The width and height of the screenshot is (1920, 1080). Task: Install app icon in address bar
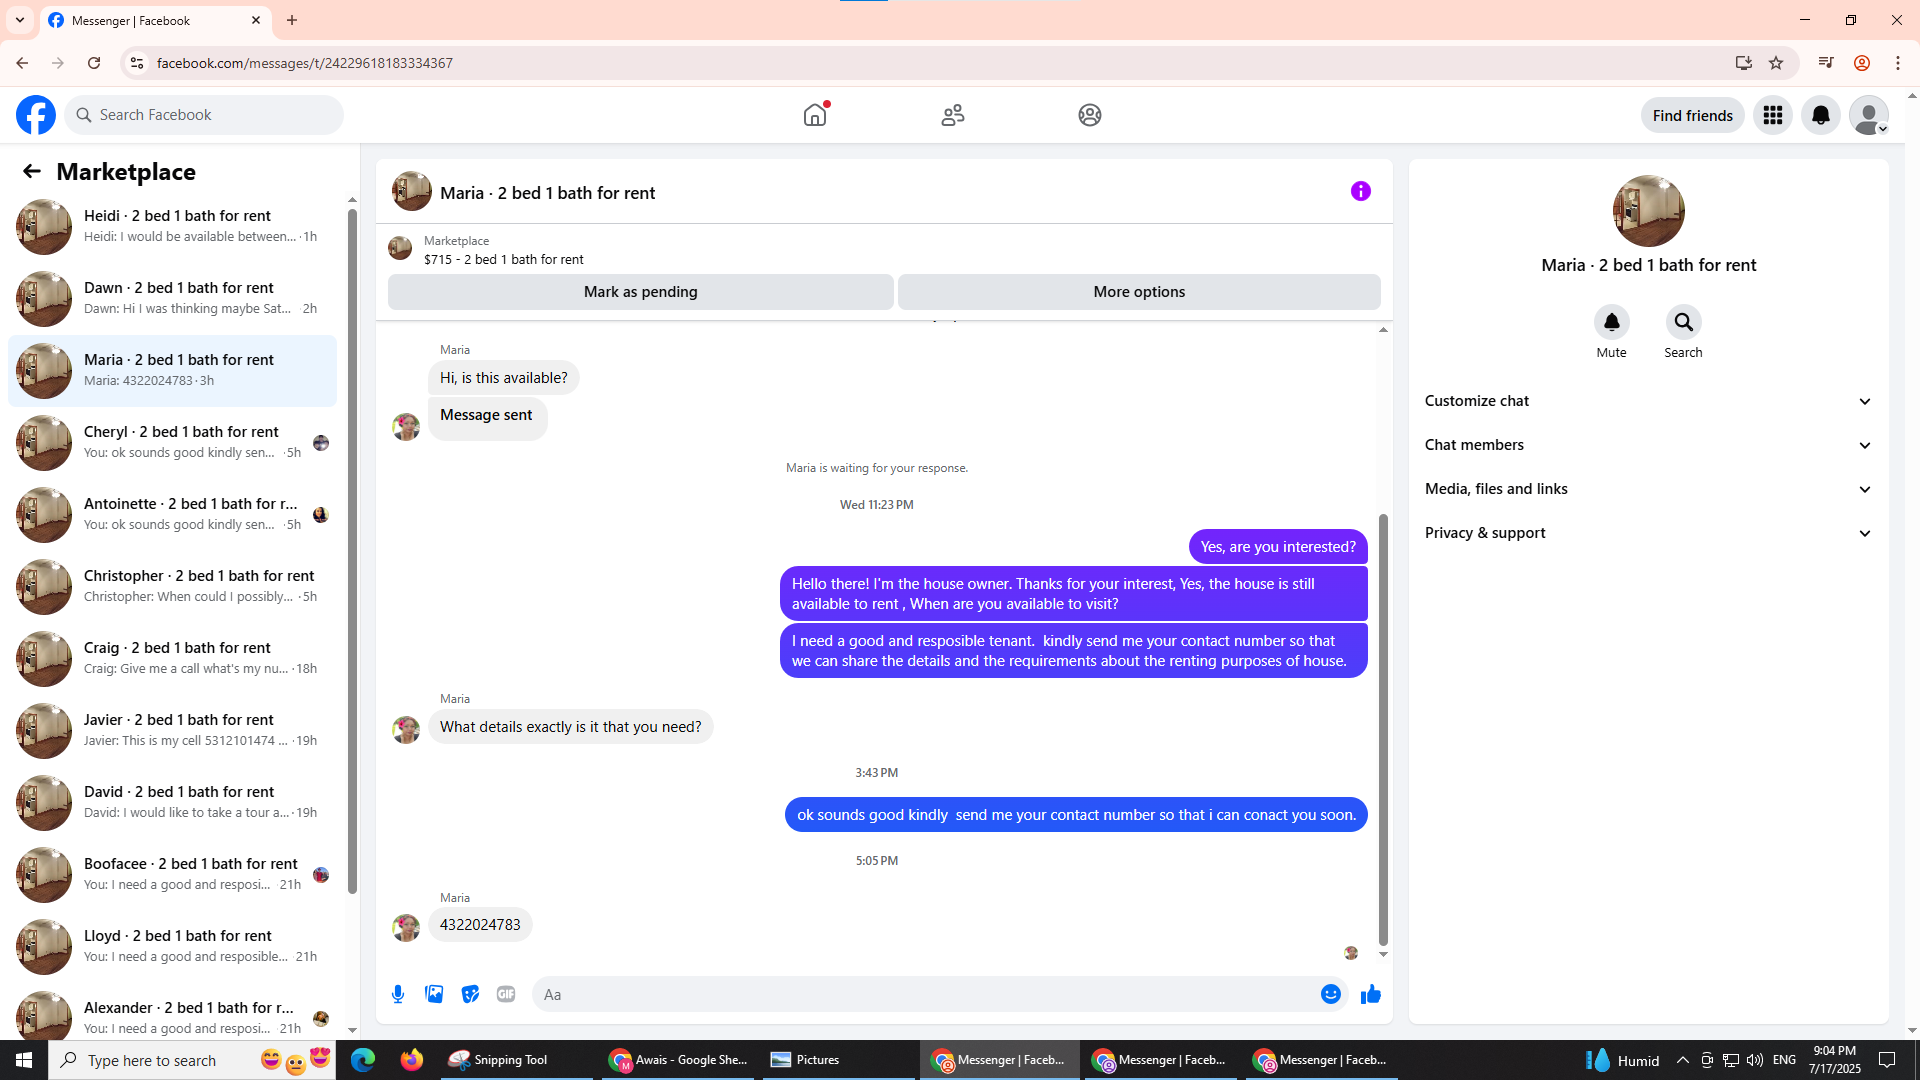1744,63
